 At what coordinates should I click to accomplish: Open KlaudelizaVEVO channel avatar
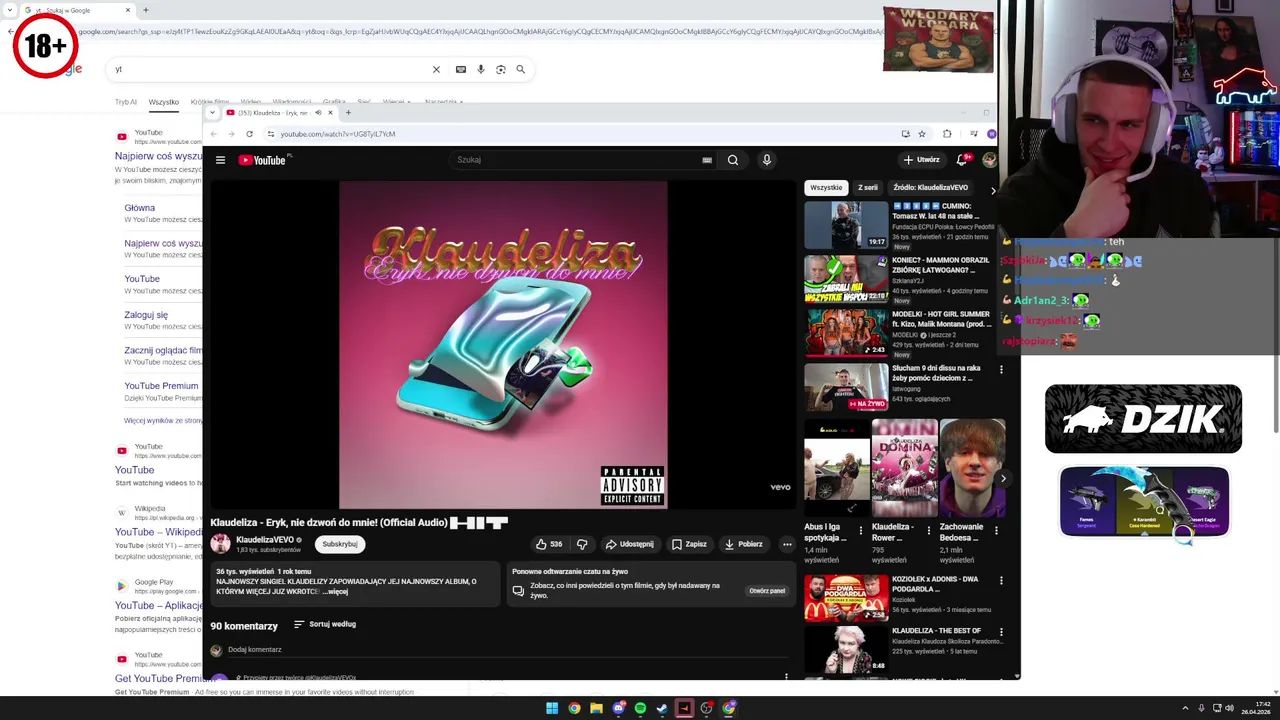point(220,544)
